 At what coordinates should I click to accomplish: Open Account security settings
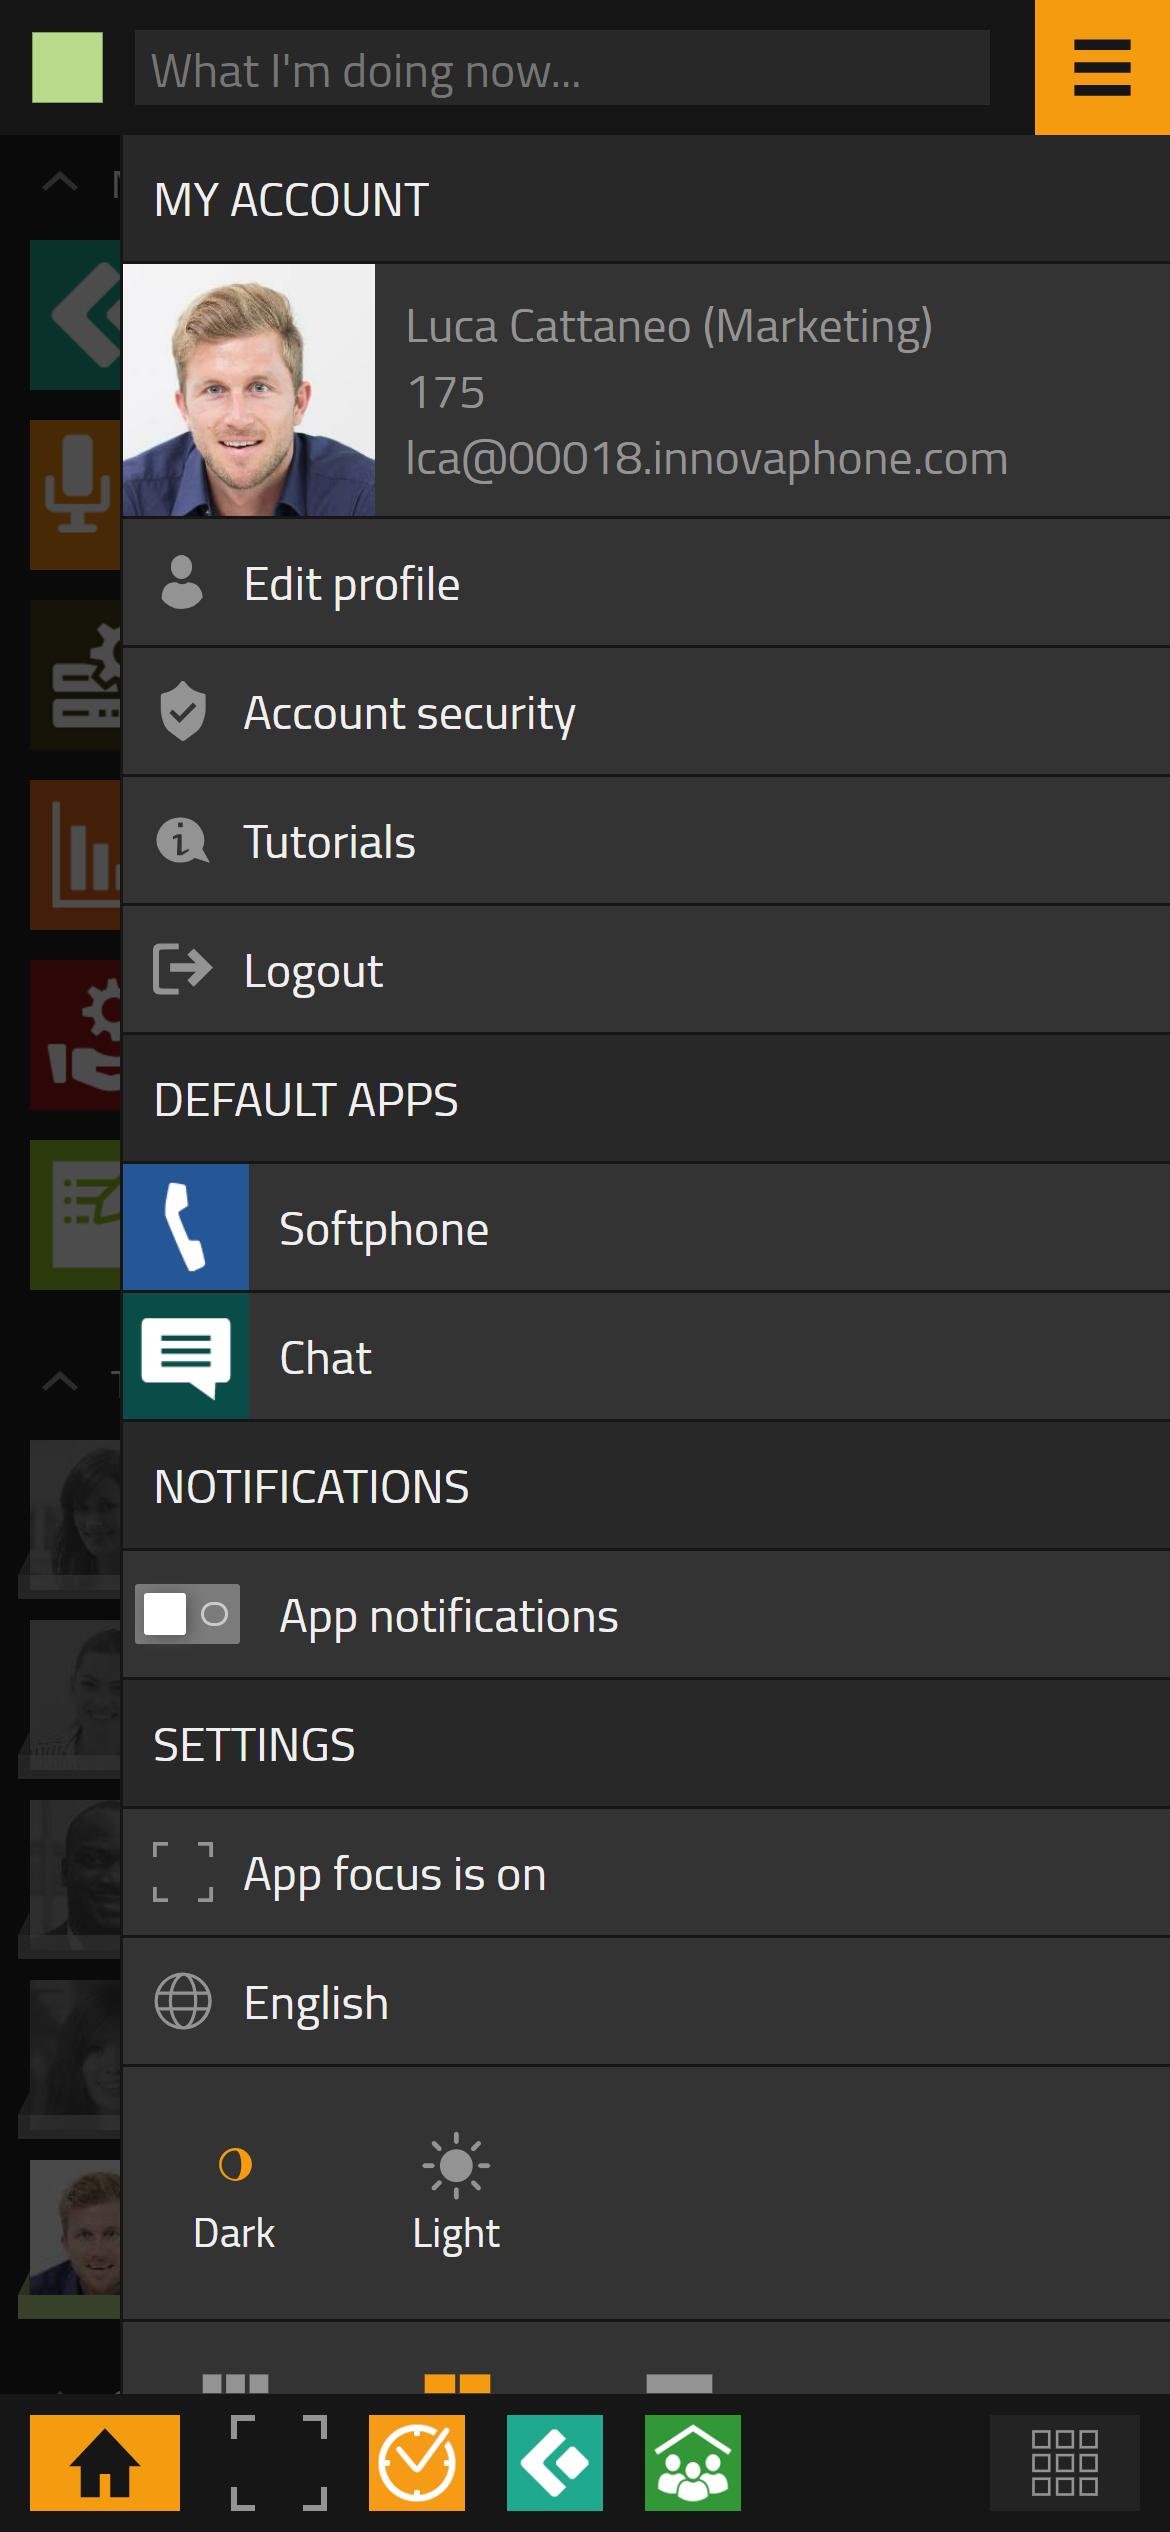[x=646, y=713]
